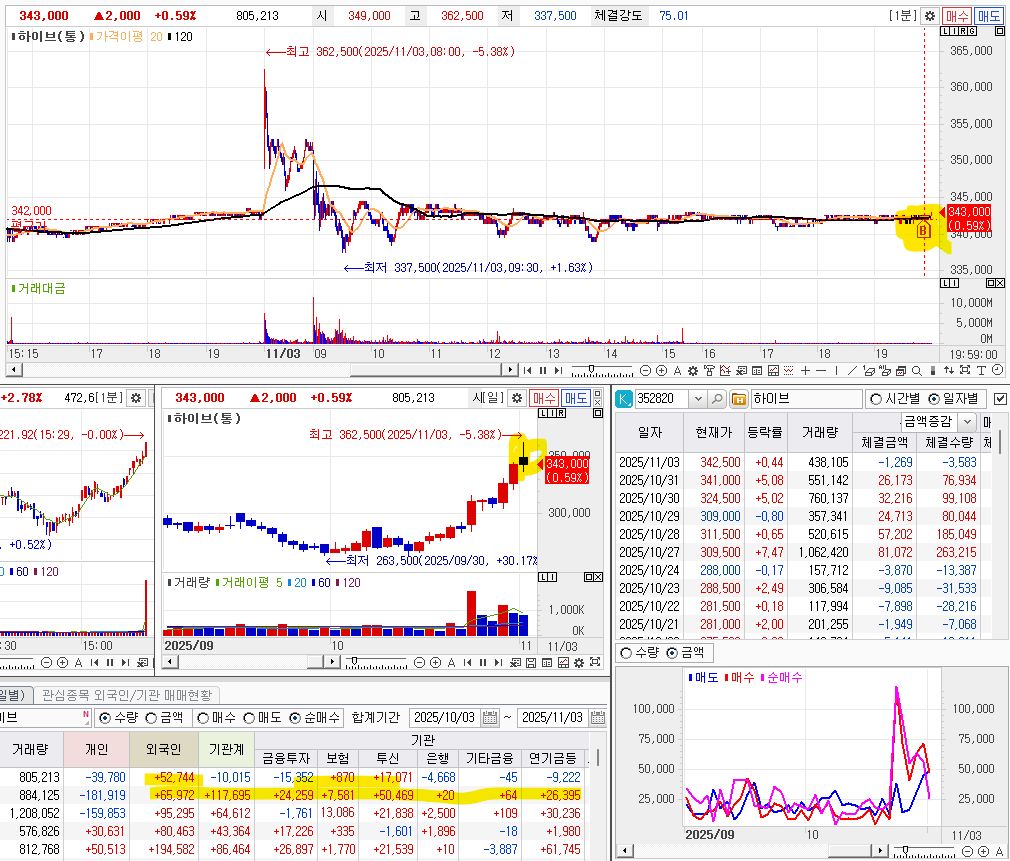Open gear settings in top chart bottom toolbar
1010x861 pixels.
pos(693,370)
